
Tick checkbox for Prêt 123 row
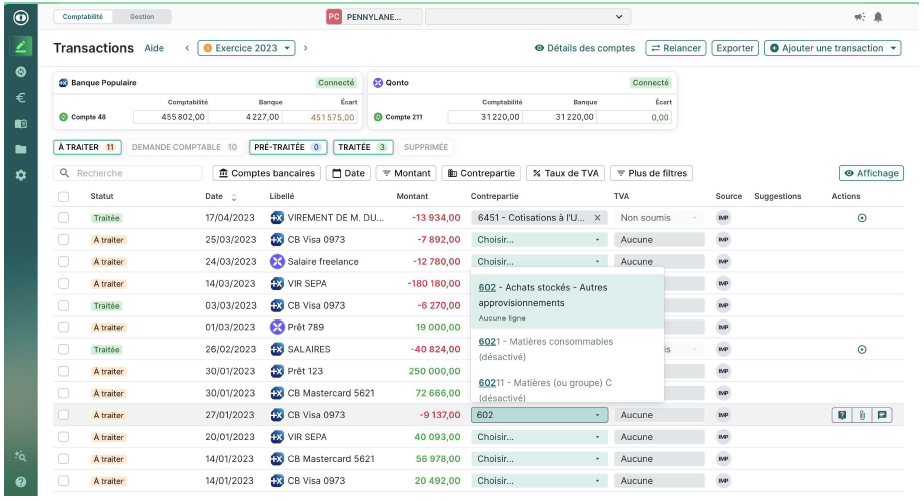[x=64, y=371]
